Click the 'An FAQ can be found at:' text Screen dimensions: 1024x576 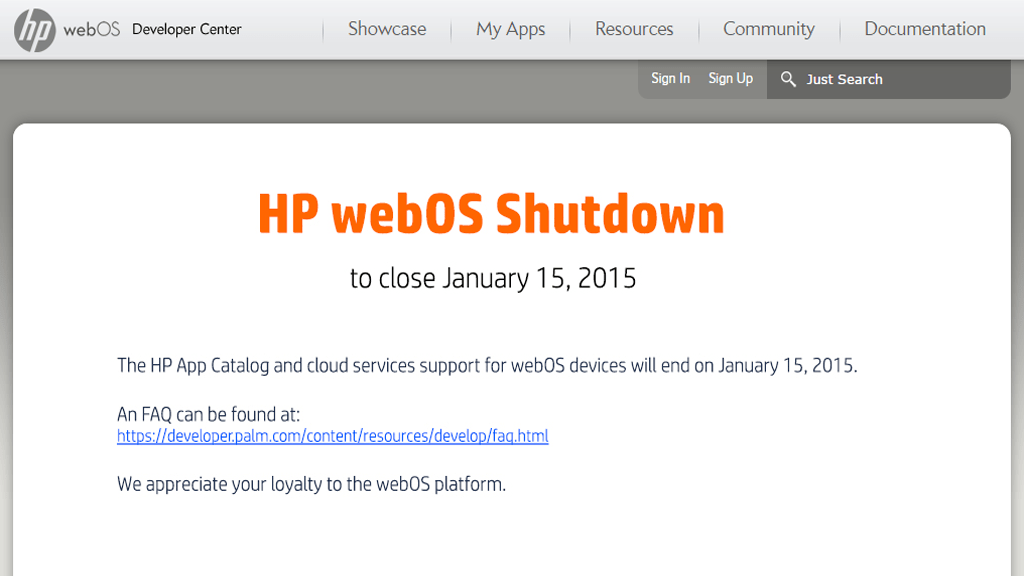208,414
